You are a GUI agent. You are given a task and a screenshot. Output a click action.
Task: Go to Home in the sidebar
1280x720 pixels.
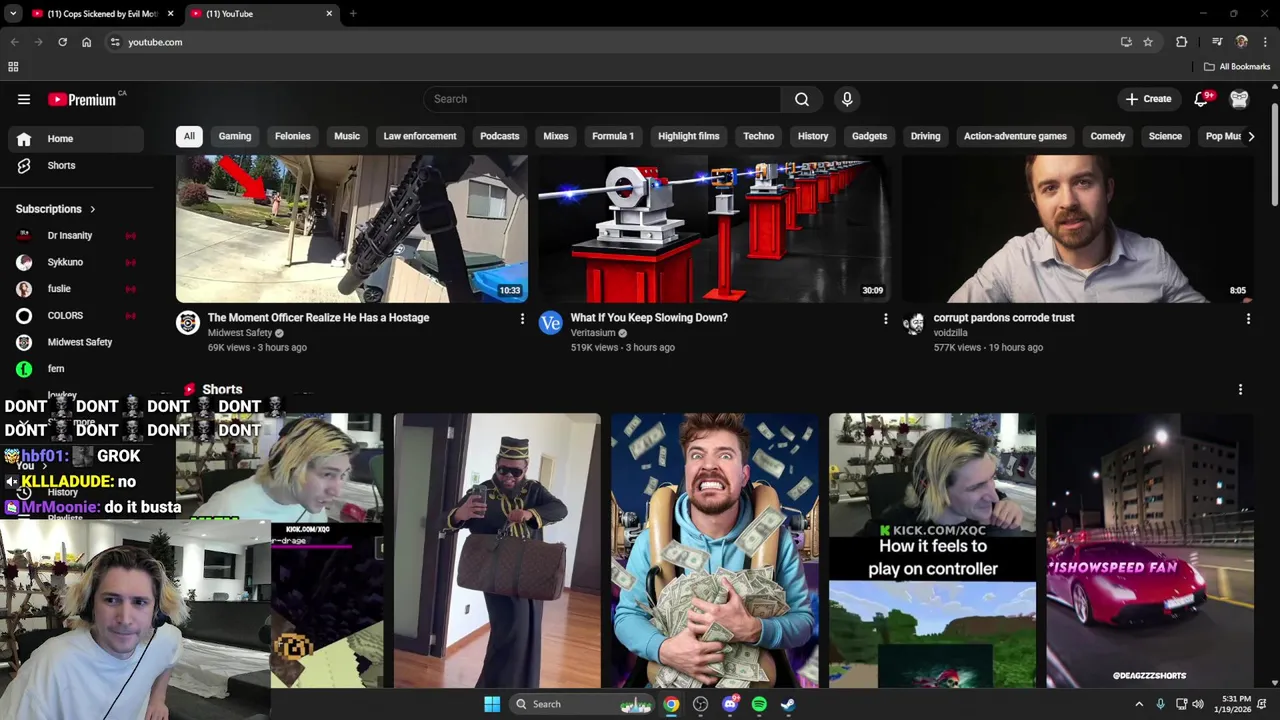pos(76,139)
